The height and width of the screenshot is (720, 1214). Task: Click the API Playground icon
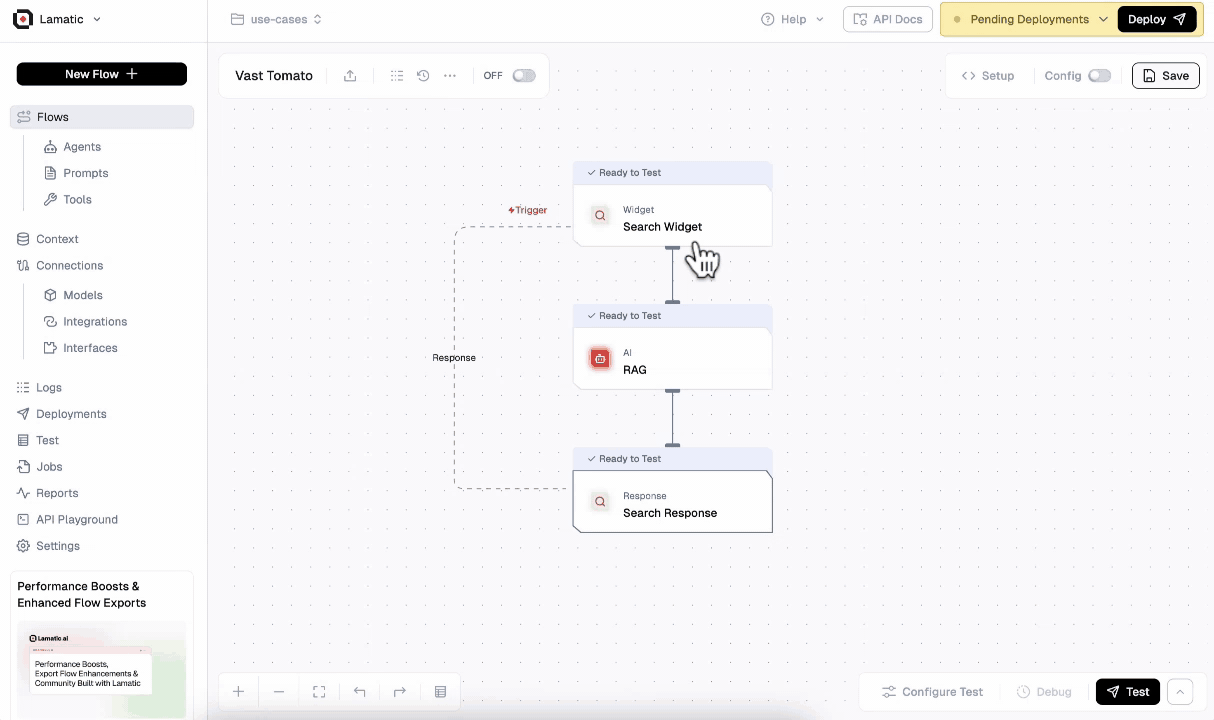23,520
